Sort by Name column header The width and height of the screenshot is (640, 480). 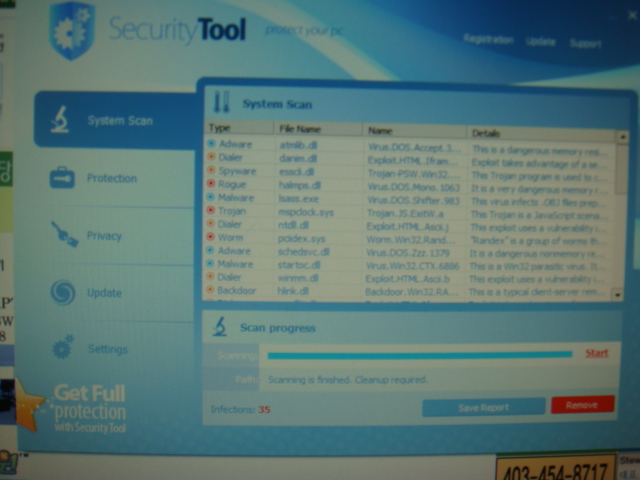click(x=415, y=131)
